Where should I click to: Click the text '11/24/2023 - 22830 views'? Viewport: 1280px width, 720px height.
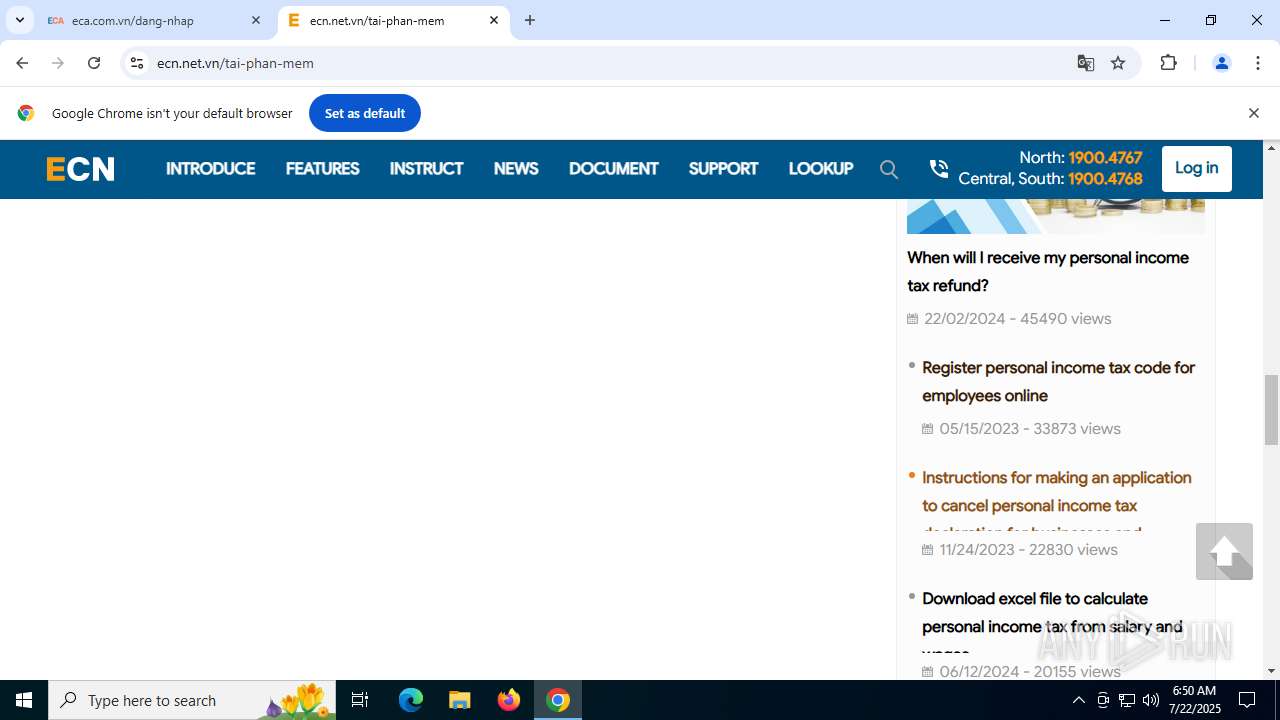tap(1028, 550)
